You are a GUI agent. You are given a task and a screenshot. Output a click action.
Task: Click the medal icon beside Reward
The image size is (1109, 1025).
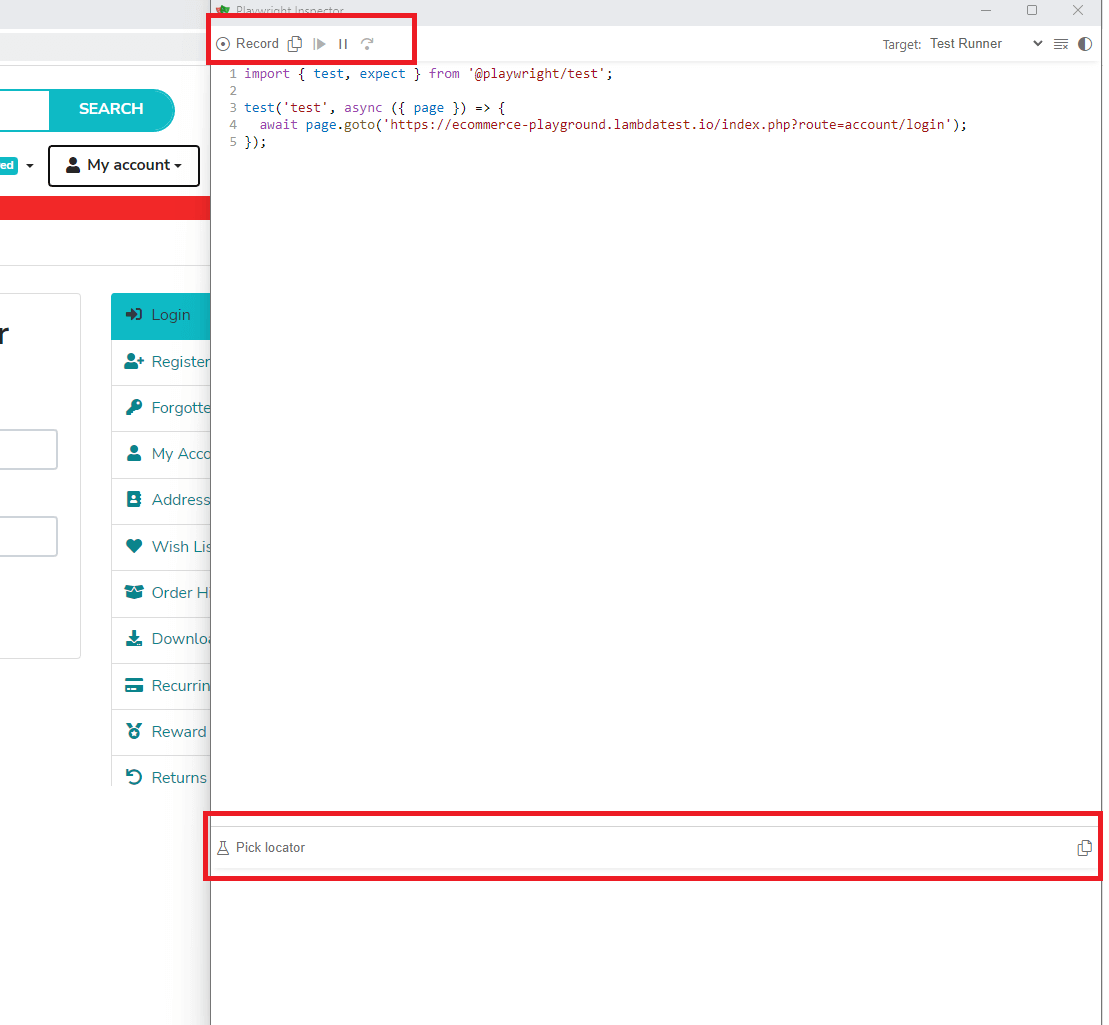(x=134, y=731)
